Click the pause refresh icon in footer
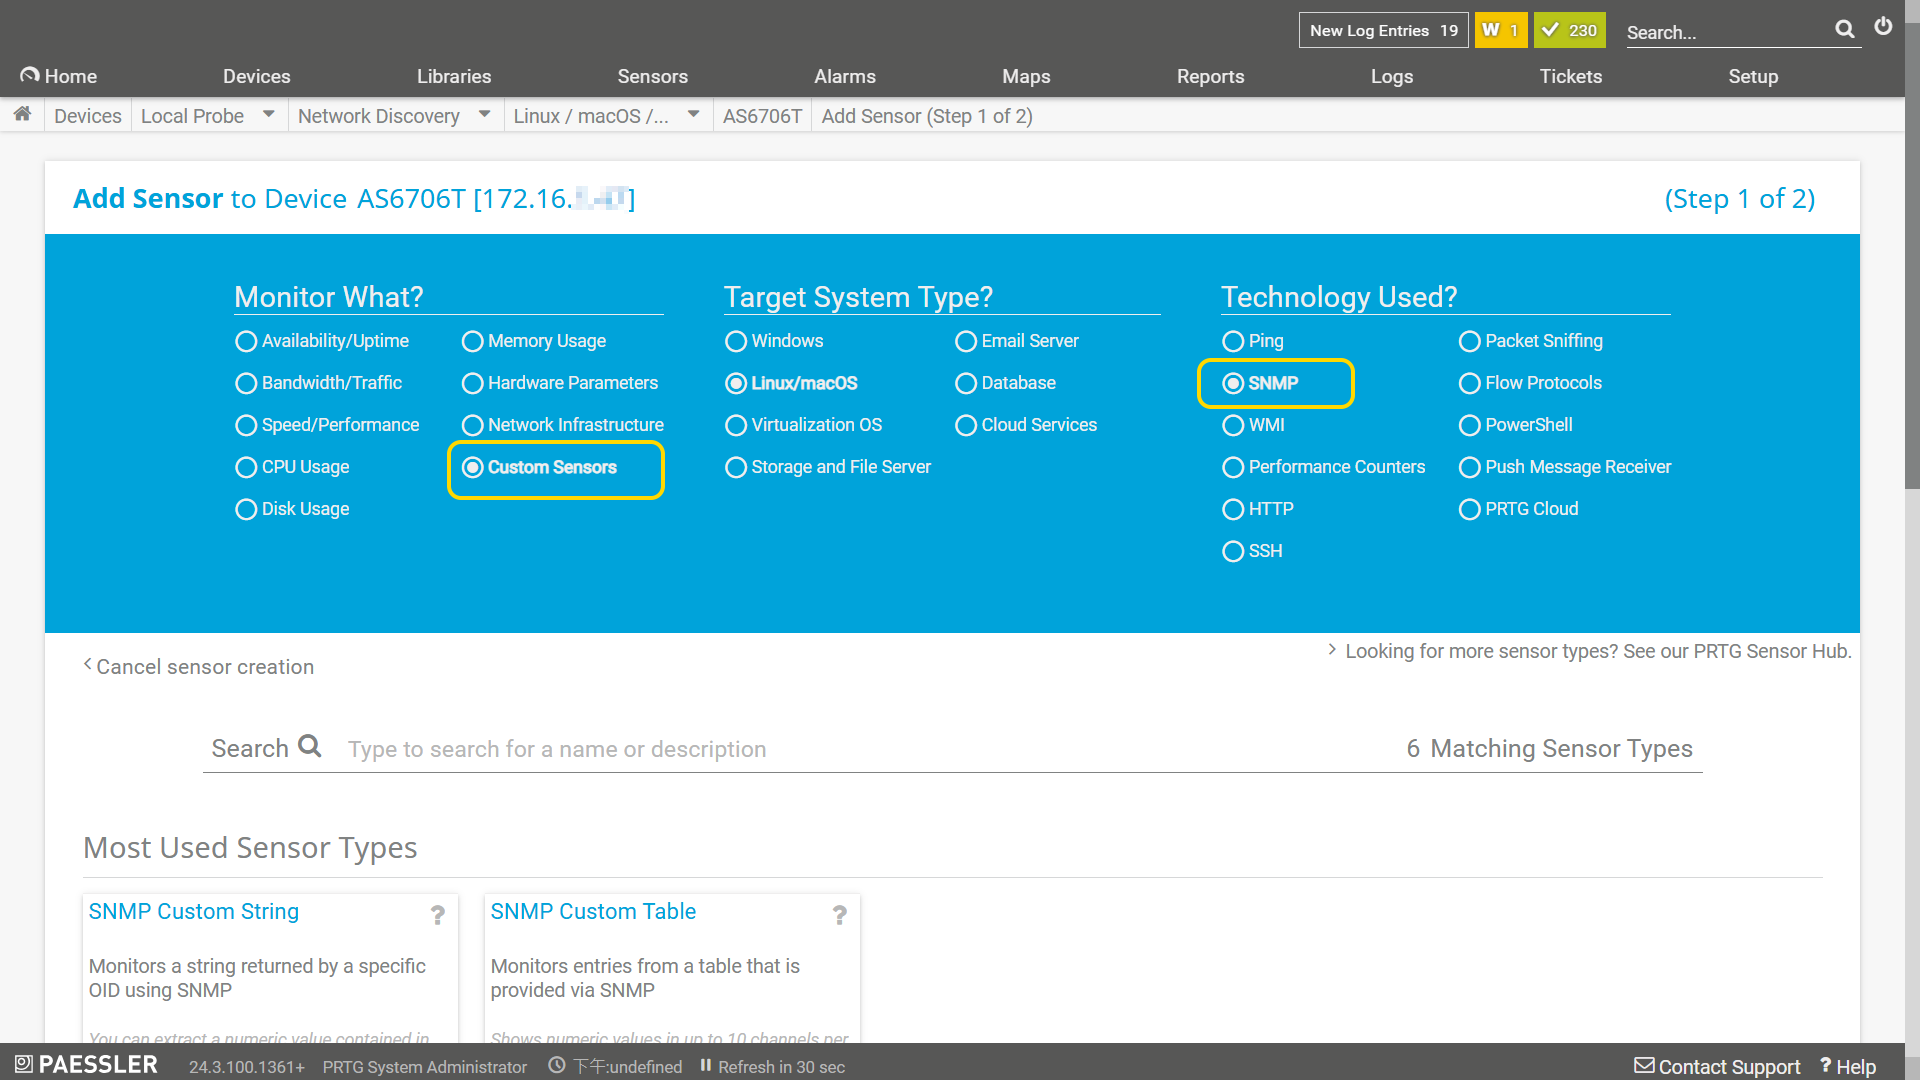The height and width of the screenshot is (1080, 1920). pyautogui.click(x=706, y=1066)
